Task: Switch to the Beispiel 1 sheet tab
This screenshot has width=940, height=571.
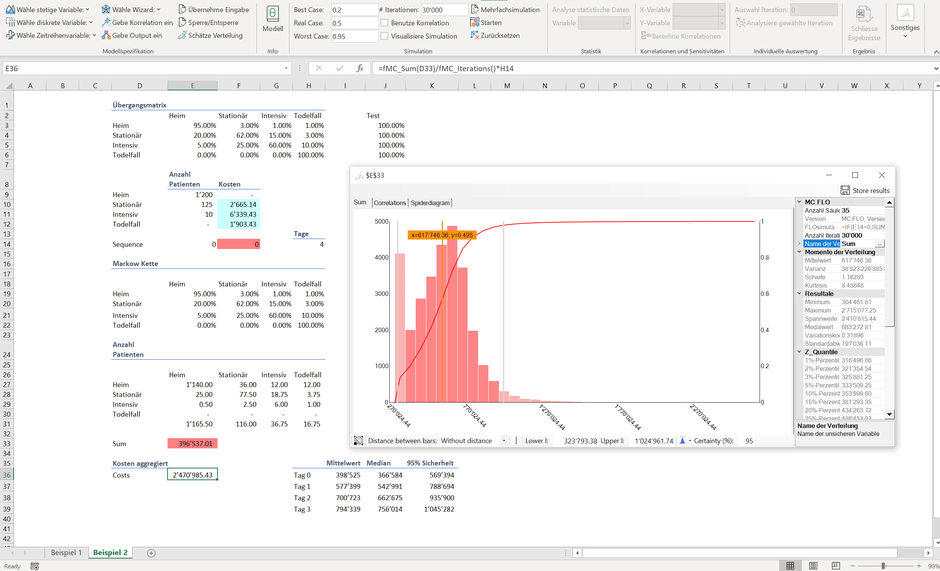Action: click(66, 552)
